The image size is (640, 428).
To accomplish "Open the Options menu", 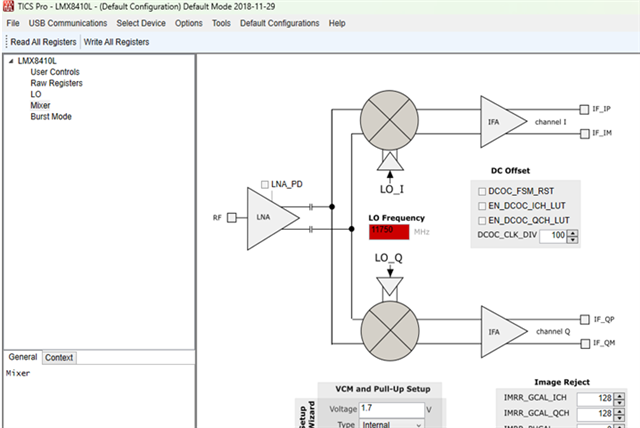I will tap(189, 23).
